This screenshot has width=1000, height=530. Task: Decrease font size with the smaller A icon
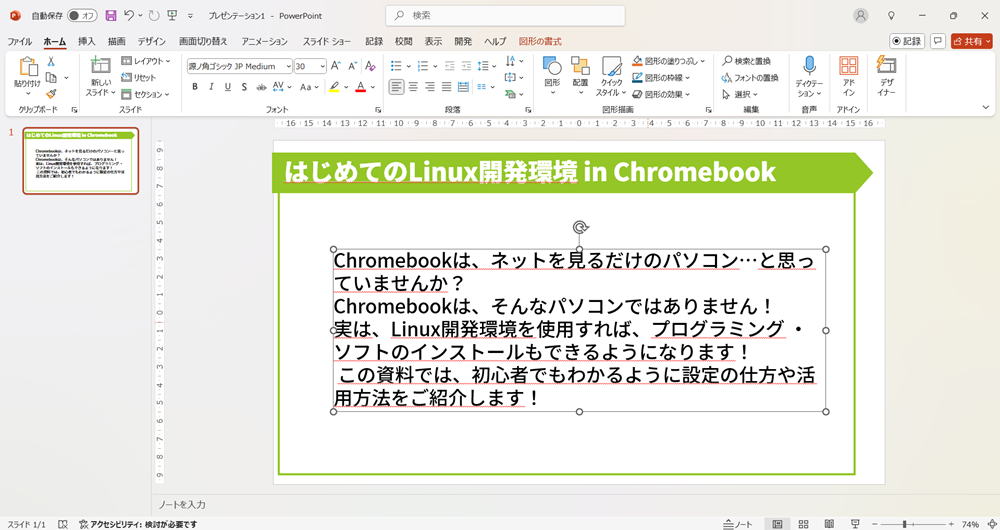pyautogui.click(x=353, y=66)
